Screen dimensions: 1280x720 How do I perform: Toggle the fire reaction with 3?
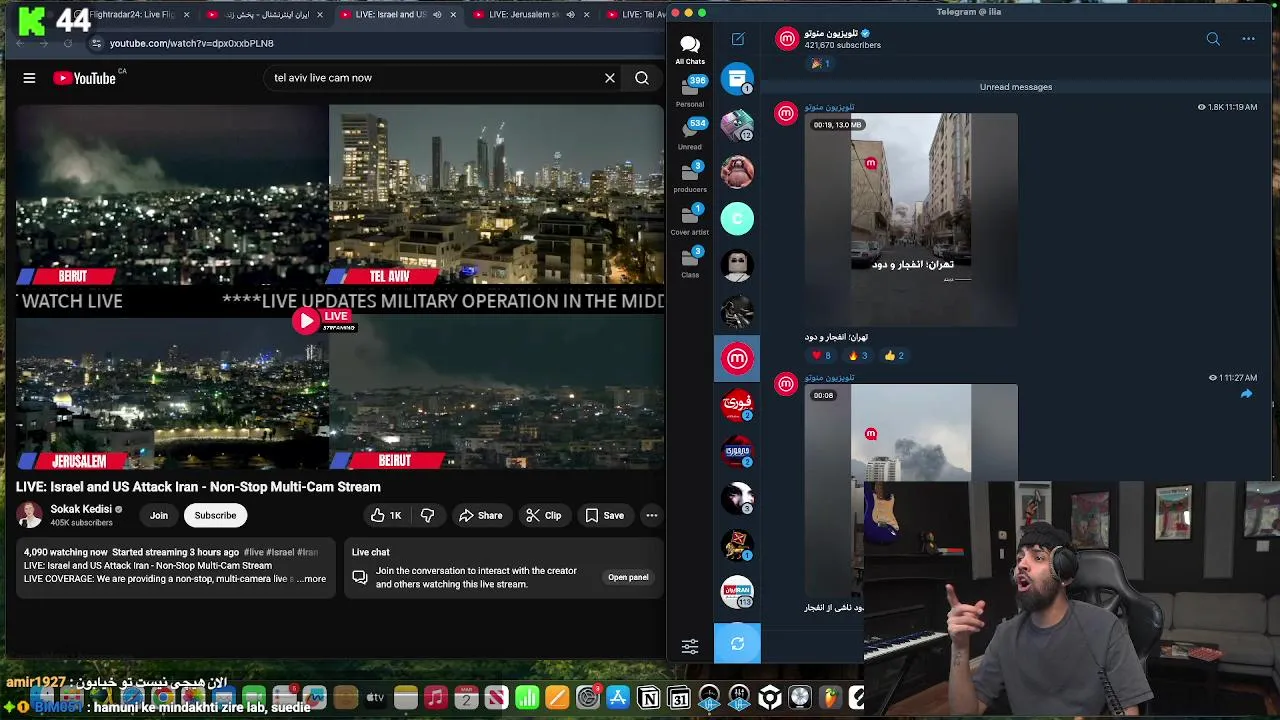coord(858,355)
